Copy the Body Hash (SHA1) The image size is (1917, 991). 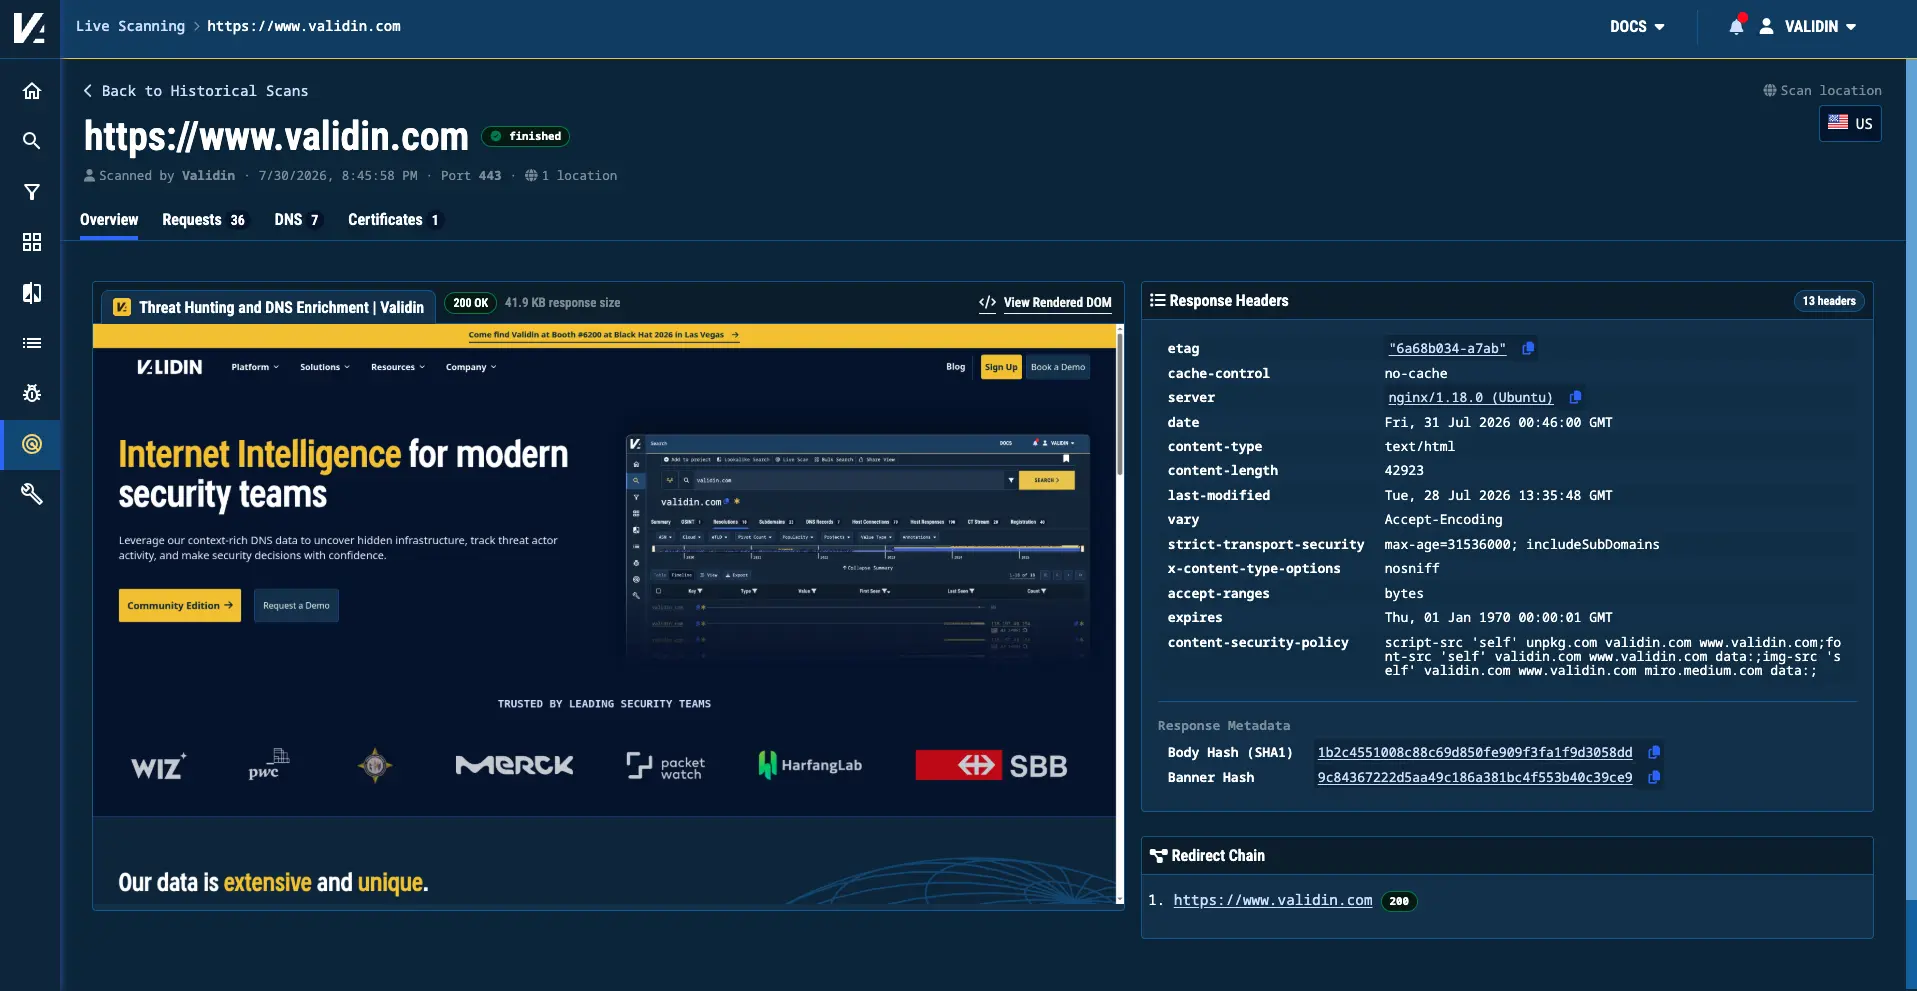[x=1654, y=752]
